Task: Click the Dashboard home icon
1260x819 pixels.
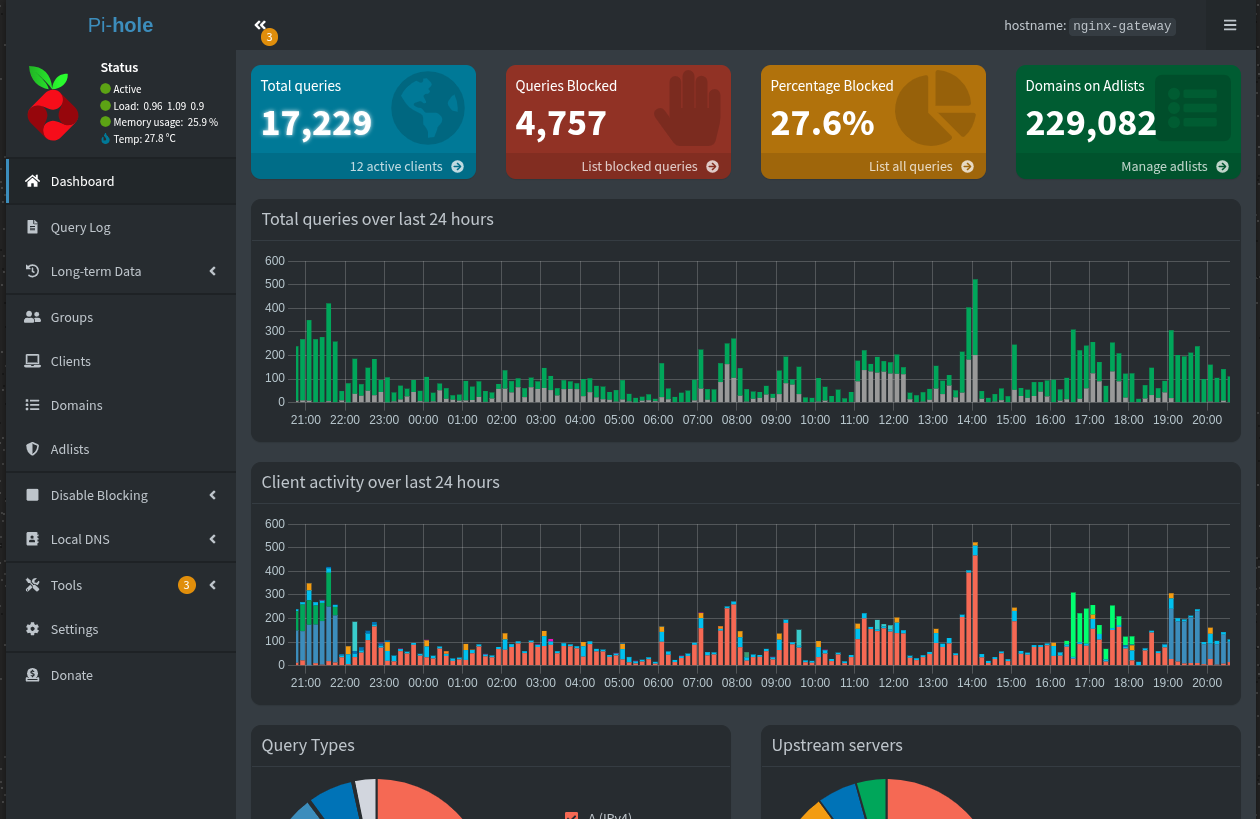Action: point(32,181)
